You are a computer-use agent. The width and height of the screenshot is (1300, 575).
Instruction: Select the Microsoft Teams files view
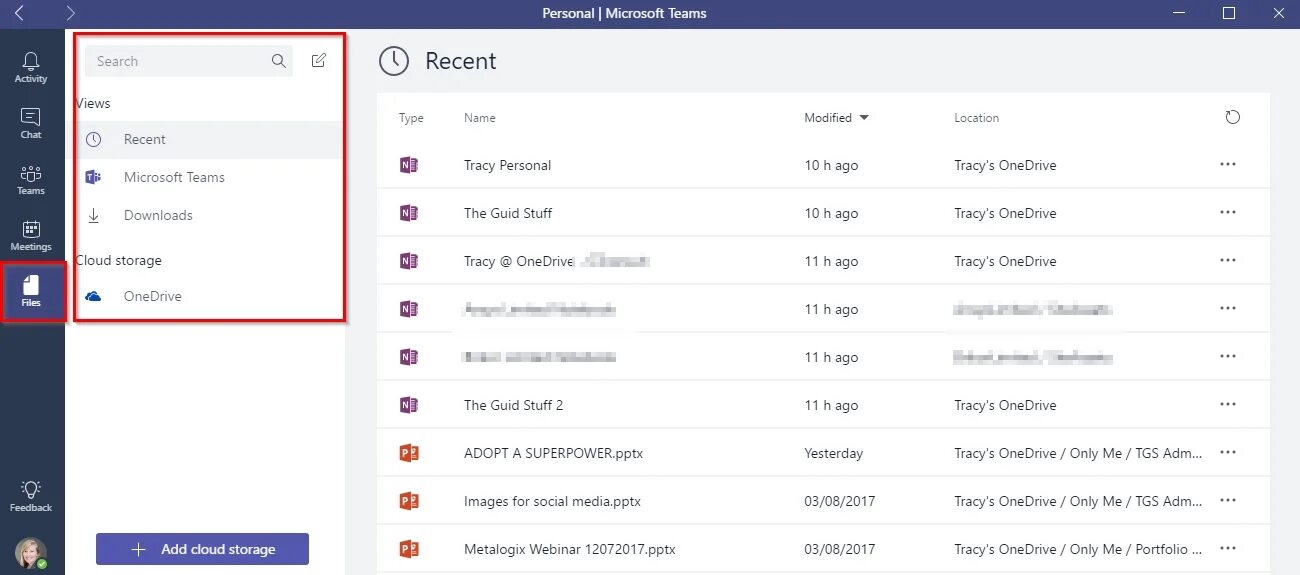point(174,177)
